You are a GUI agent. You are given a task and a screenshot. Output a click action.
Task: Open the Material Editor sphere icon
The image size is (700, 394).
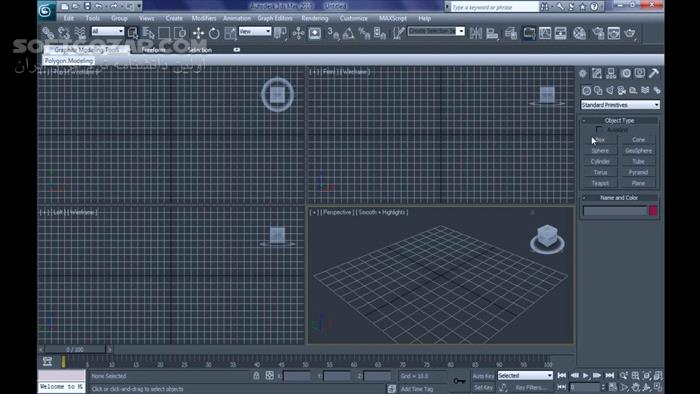coord(579,33)
